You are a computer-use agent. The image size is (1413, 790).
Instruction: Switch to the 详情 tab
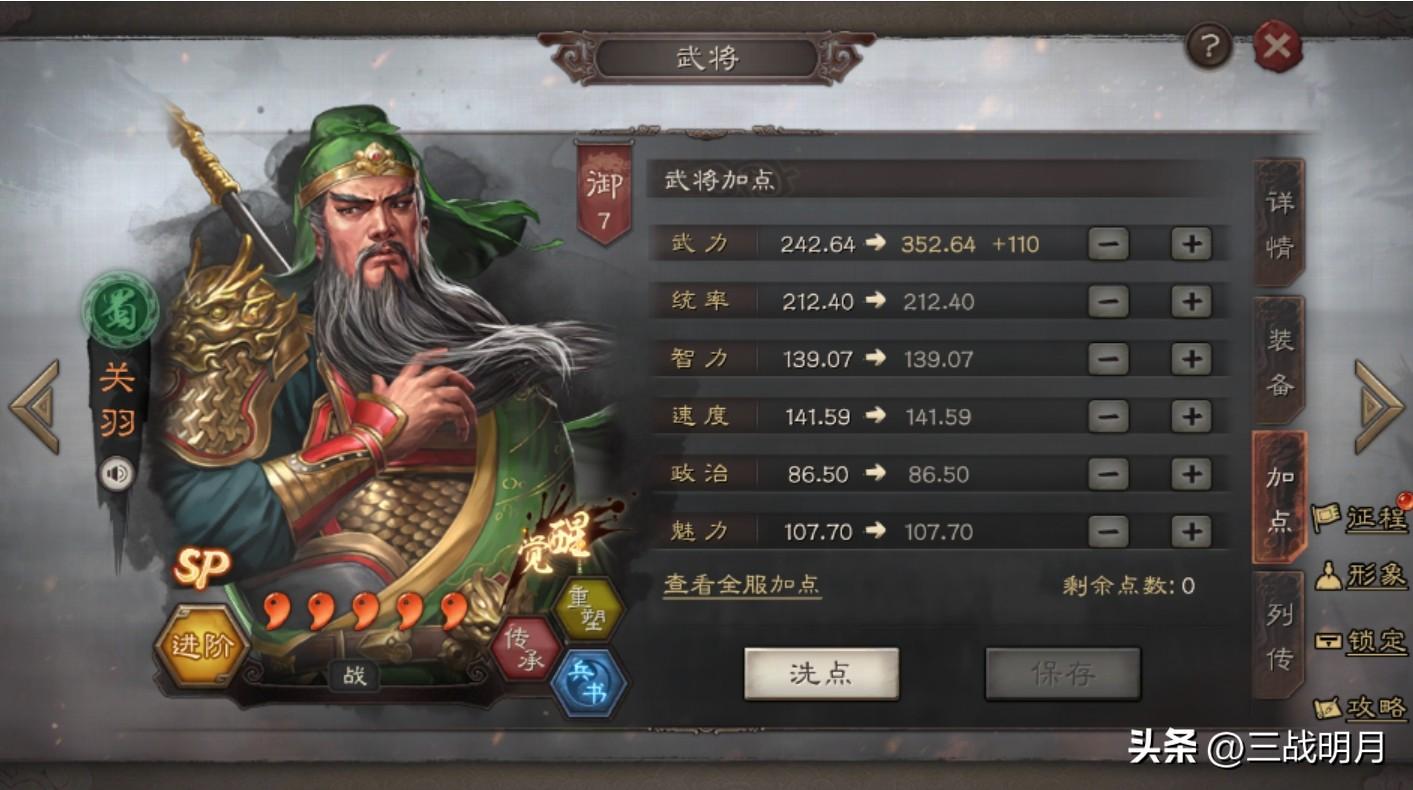pos(1279,224)
